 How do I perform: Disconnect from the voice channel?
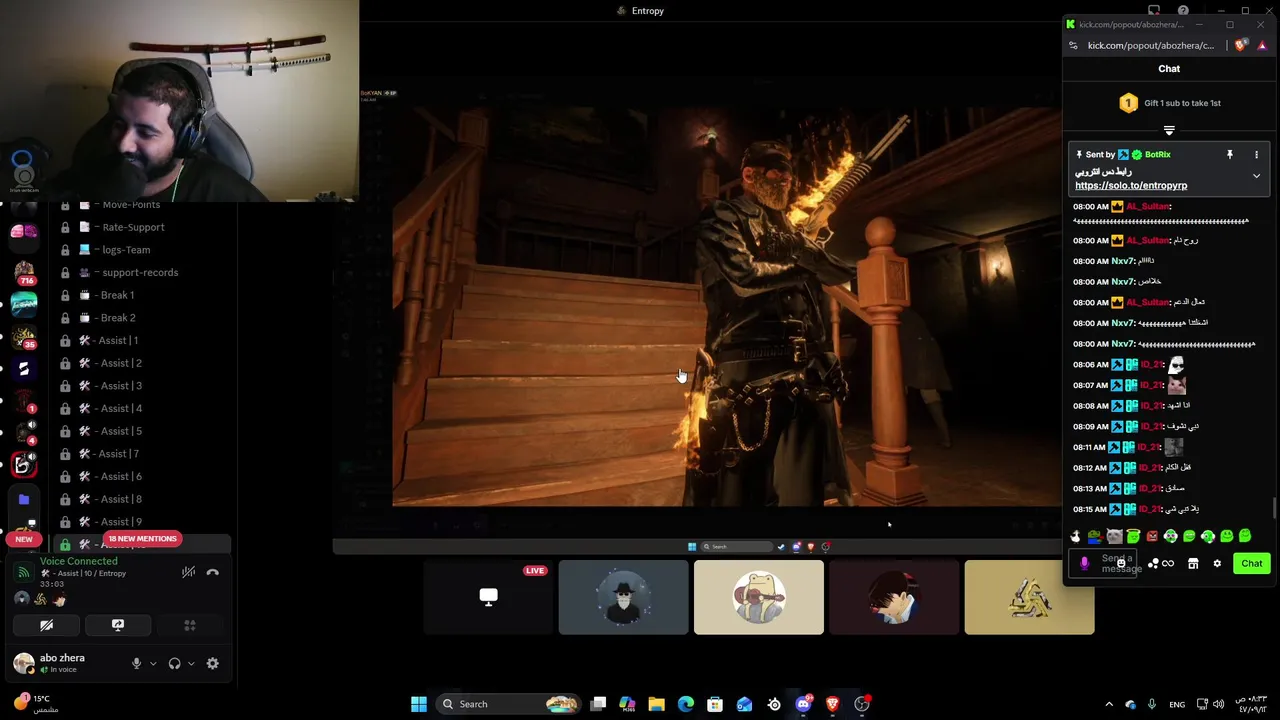[x=212, y=572]
